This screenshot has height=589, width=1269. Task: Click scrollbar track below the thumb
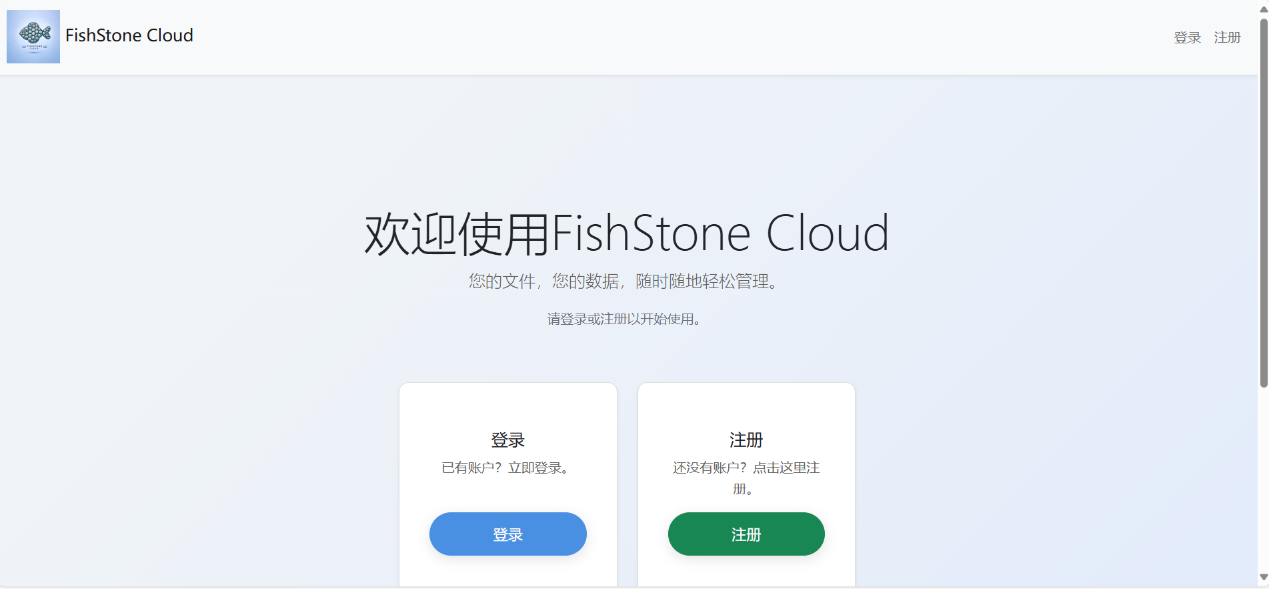1263,478
